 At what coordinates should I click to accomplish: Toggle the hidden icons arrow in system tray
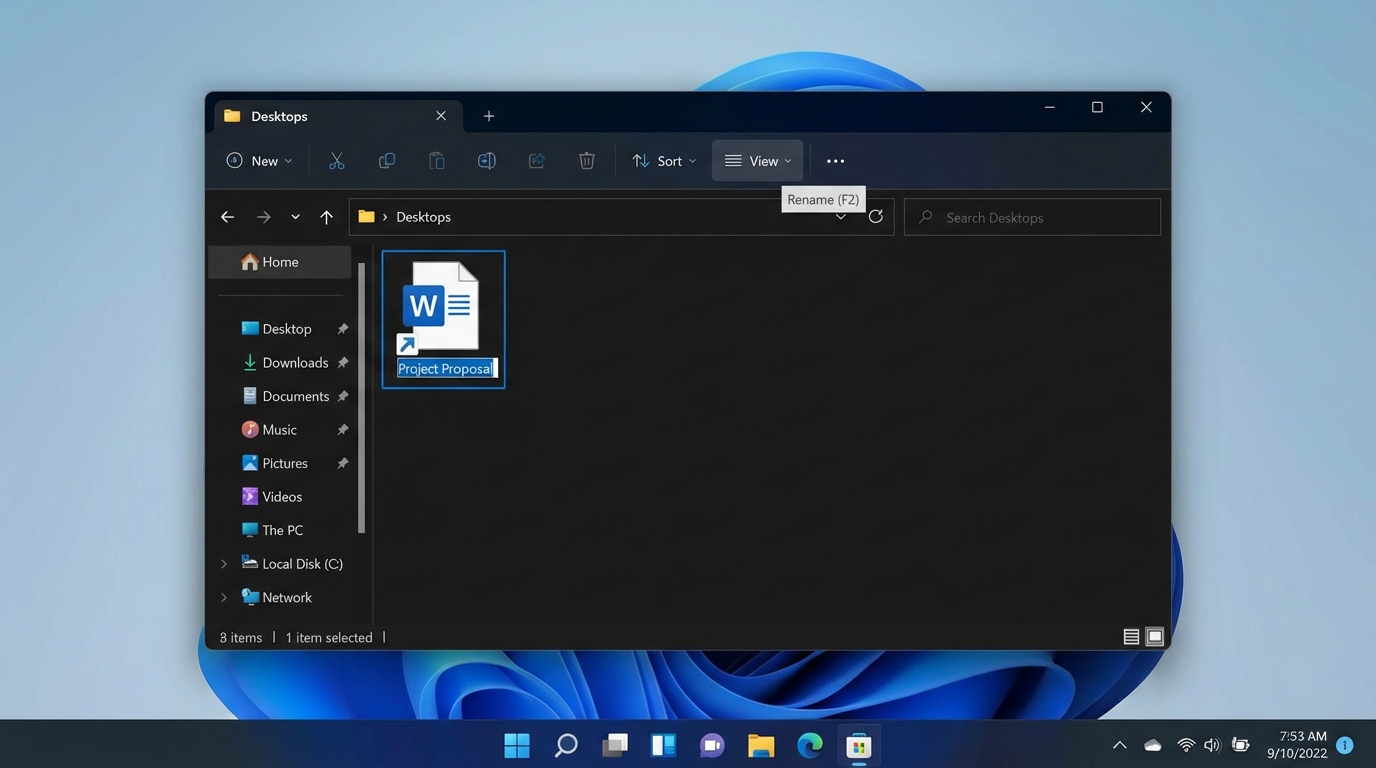[x=1118, y=745]
